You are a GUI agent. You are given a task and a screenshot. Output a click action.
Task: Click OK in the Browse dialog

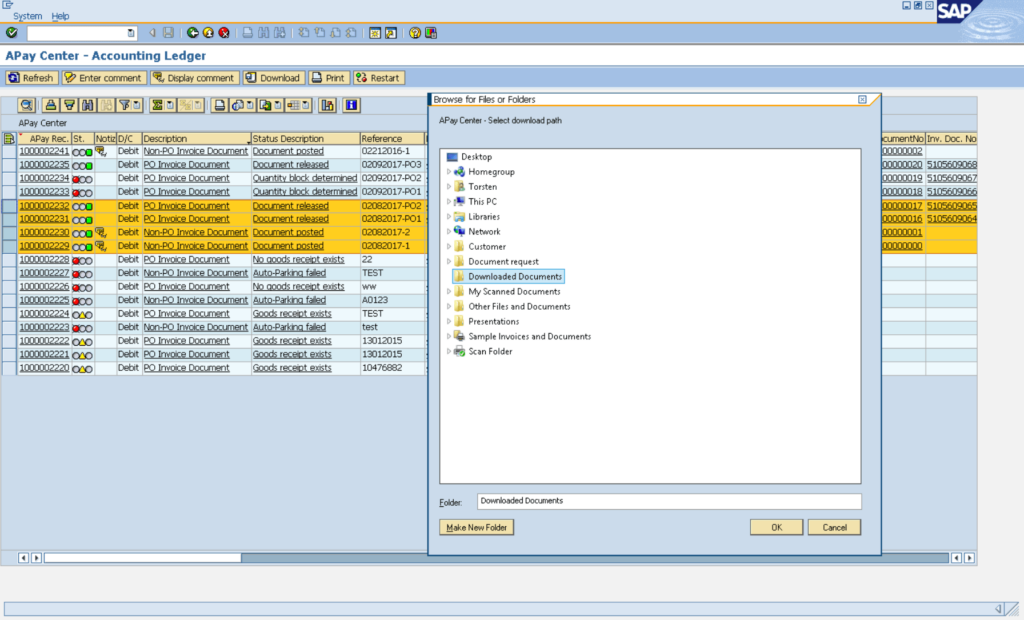(777, 527)
